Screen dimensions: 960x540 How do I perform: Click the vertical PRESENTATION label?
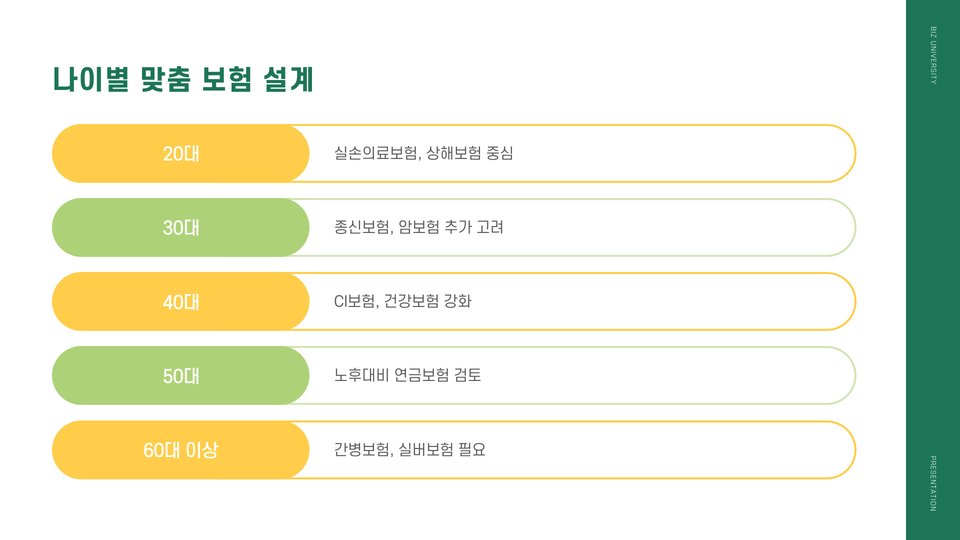pos(933,483)
